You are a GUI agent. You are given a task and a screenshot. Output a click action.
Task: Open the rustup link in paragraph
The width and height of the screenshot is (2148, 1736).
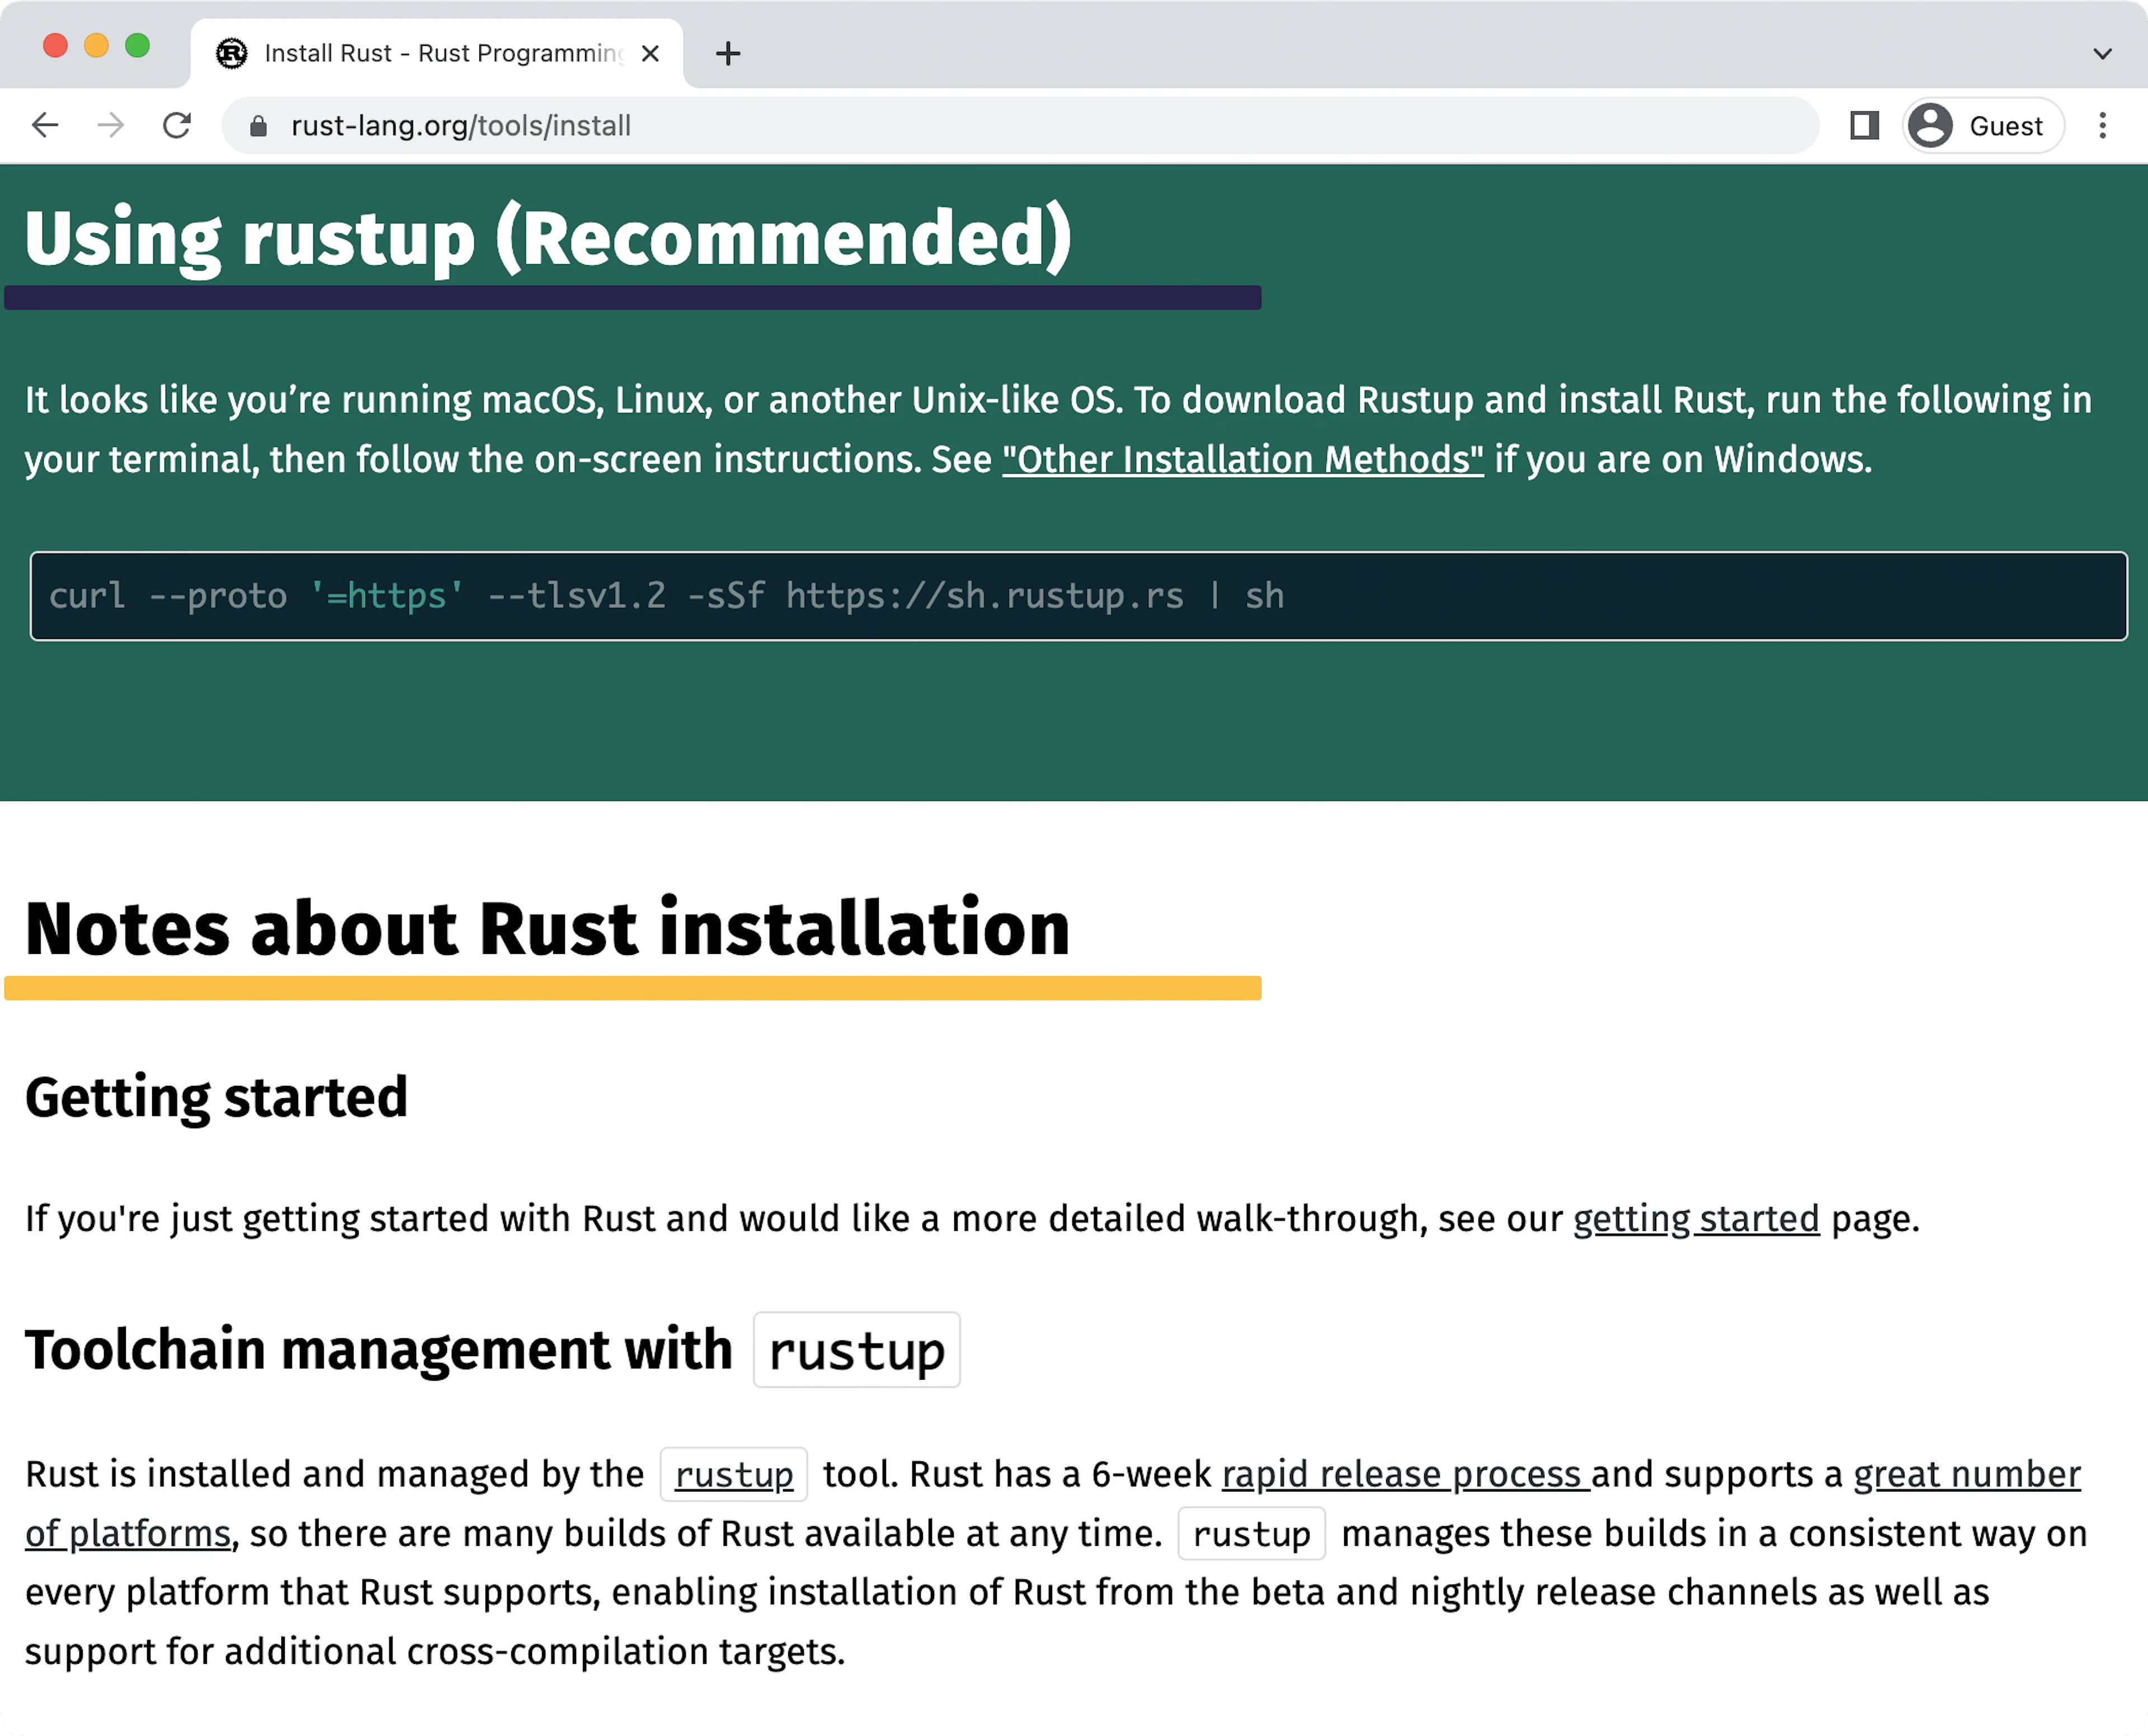tap(734, 1475)
